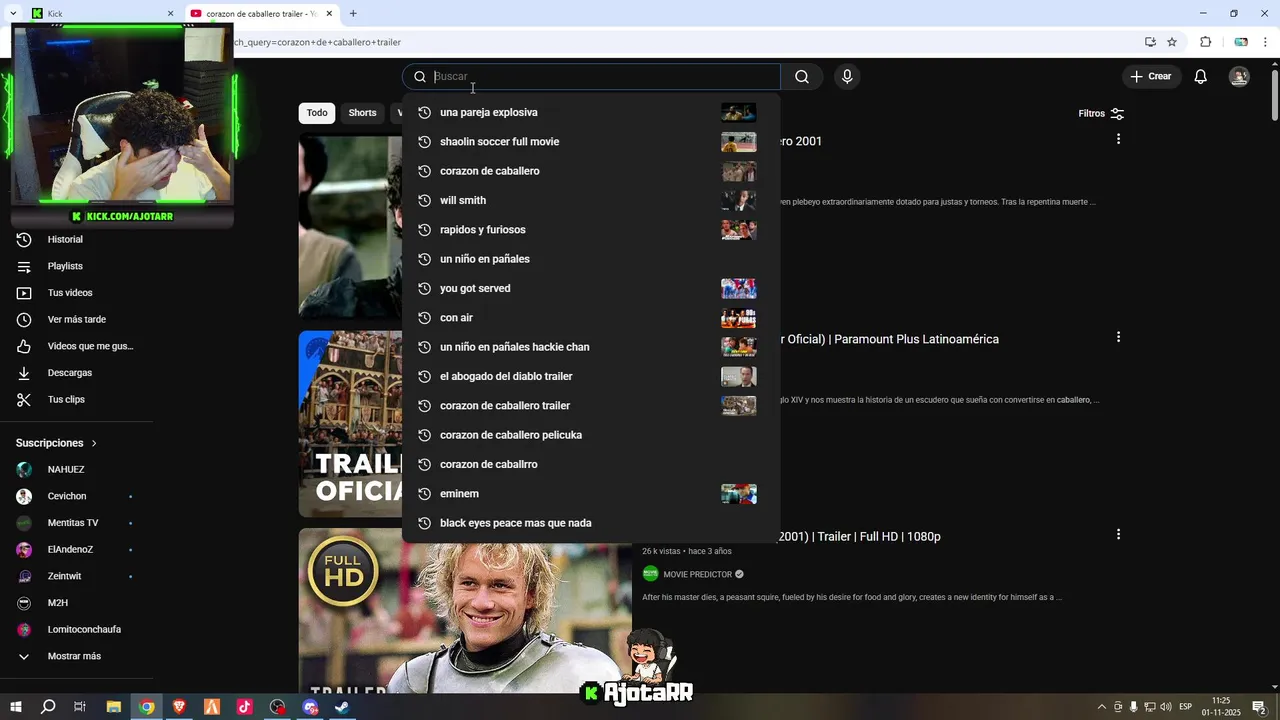
Task: Select 'black eyes peace mas que nada'
Action: [591, 523]
